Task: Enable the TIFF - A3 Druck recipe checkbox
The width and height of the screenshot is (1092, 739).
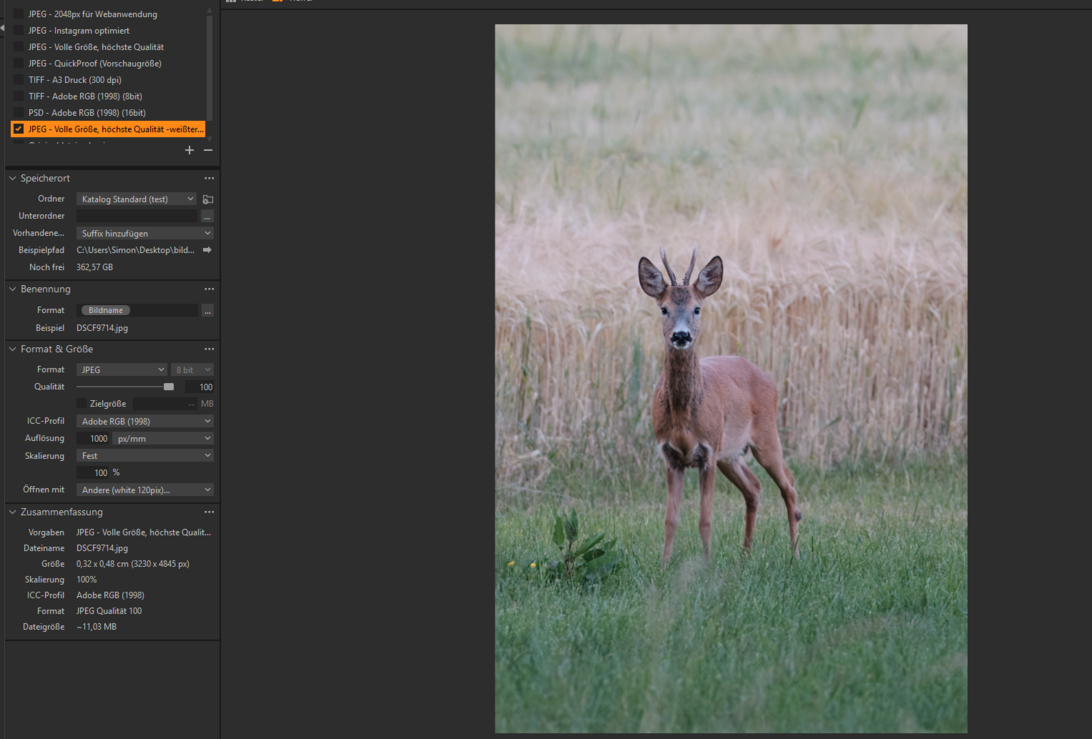Action: pos(18,80)
